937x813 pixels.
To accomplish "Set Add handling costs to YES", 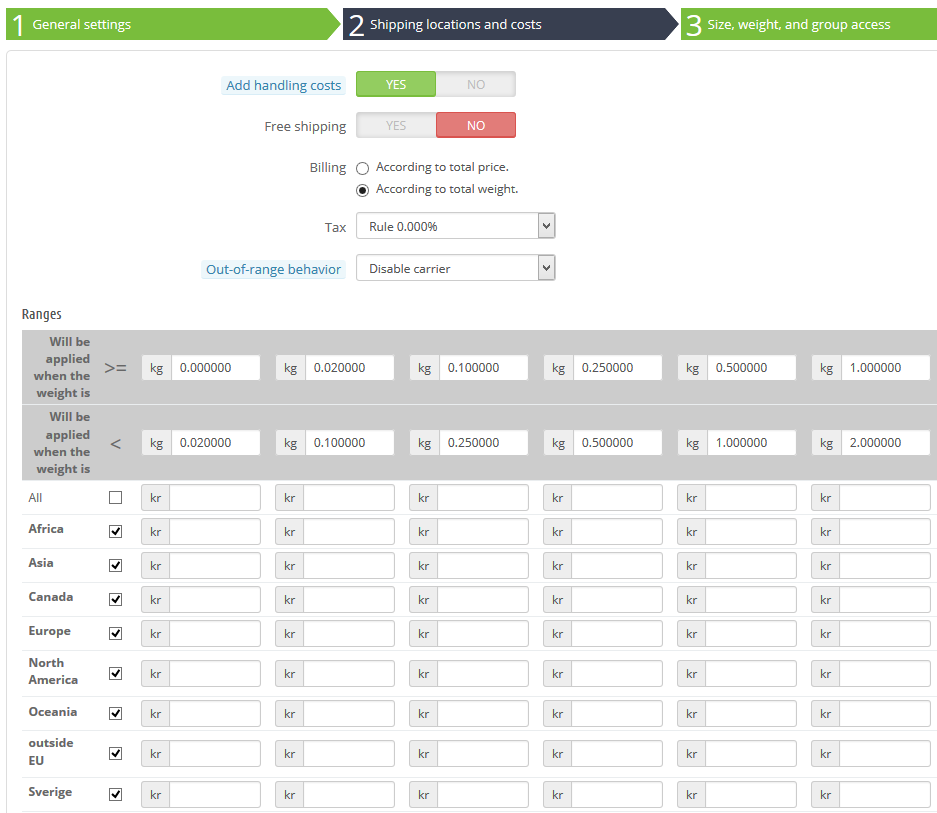I will coord(396,84).
